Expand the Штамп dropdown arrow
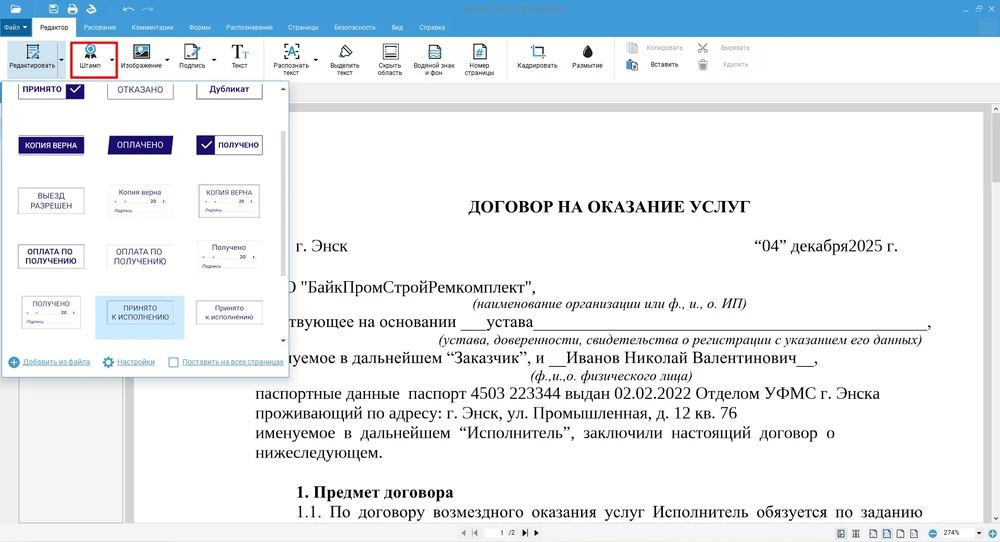The image size is (1000, 542). point(111,59)
